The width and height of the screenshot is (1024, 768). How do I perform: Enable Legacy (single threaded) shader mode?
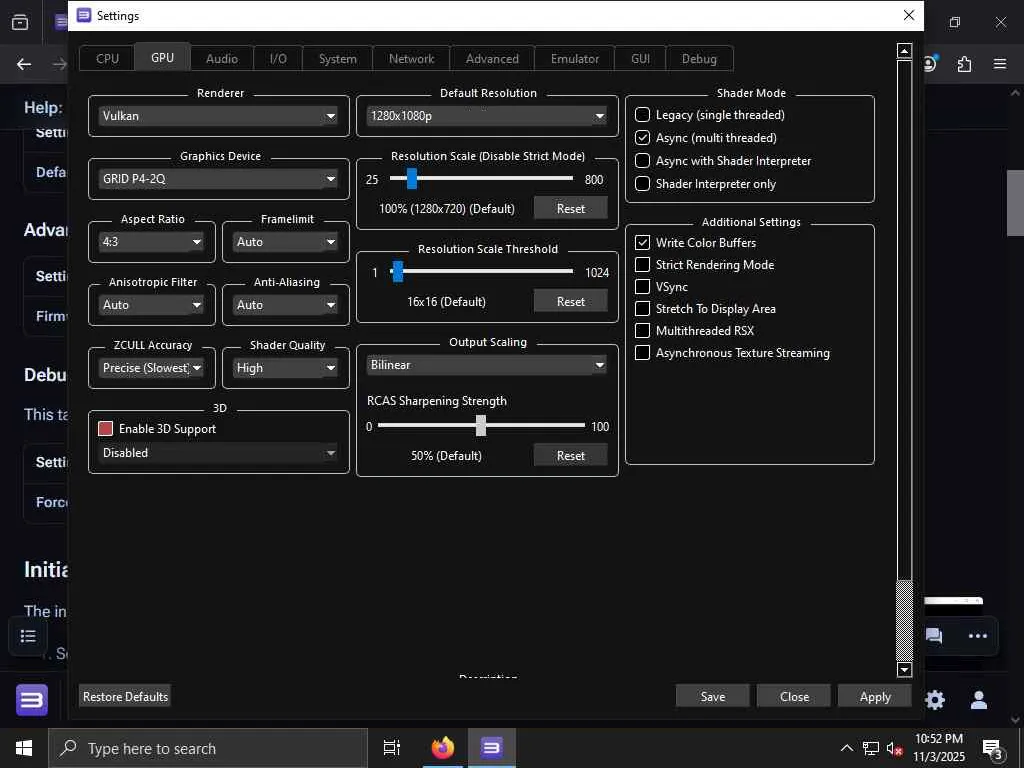pos(643,115)
